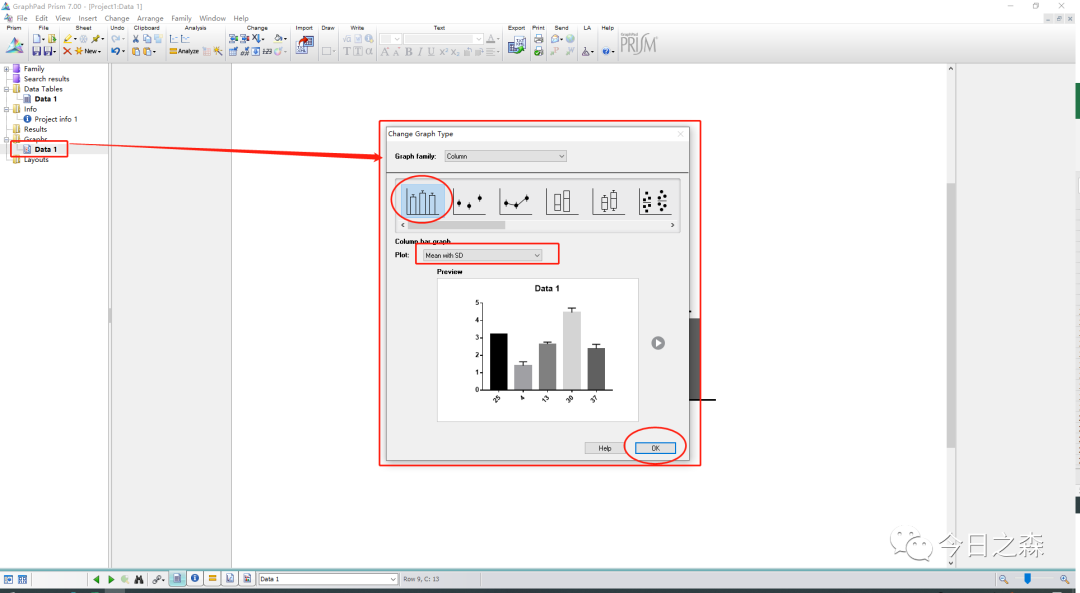Click the zoom out magnifier at bottom right

tap(1004, 579)
